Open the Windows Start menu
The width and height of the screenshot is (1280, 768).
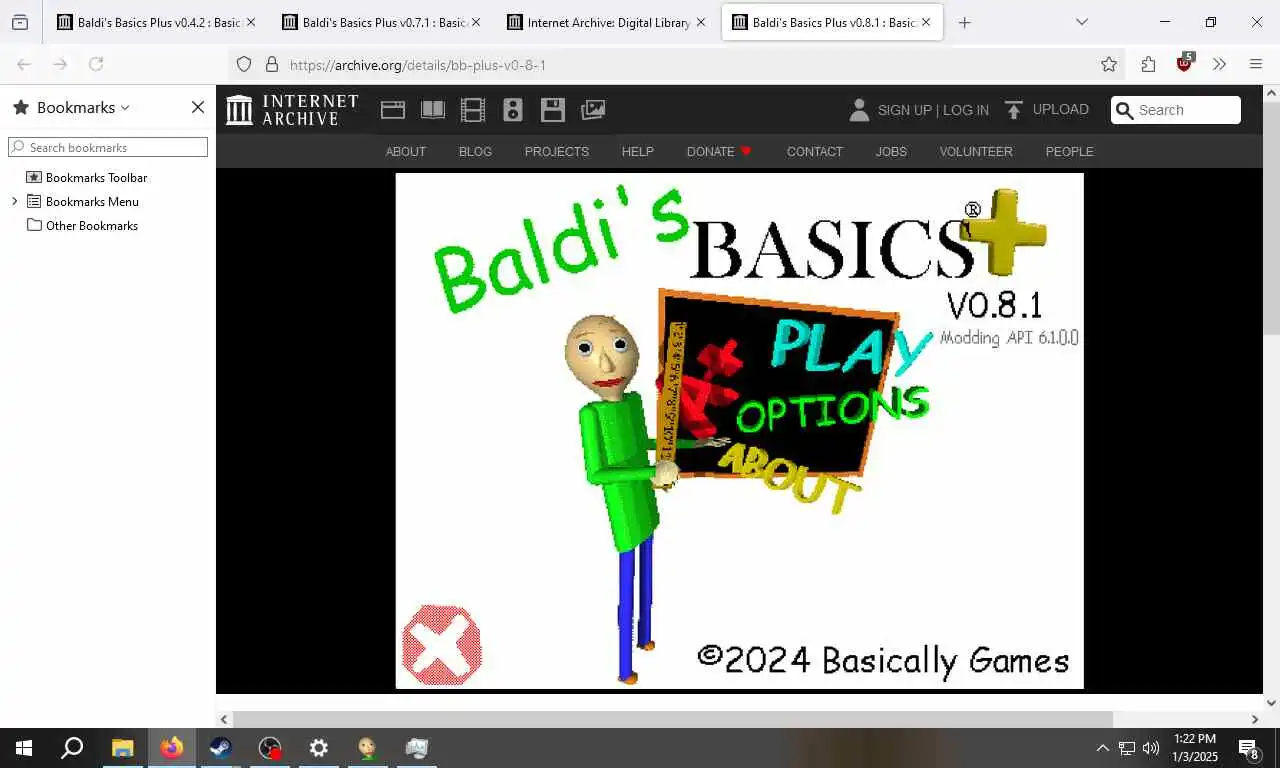[x=24, y=747]
